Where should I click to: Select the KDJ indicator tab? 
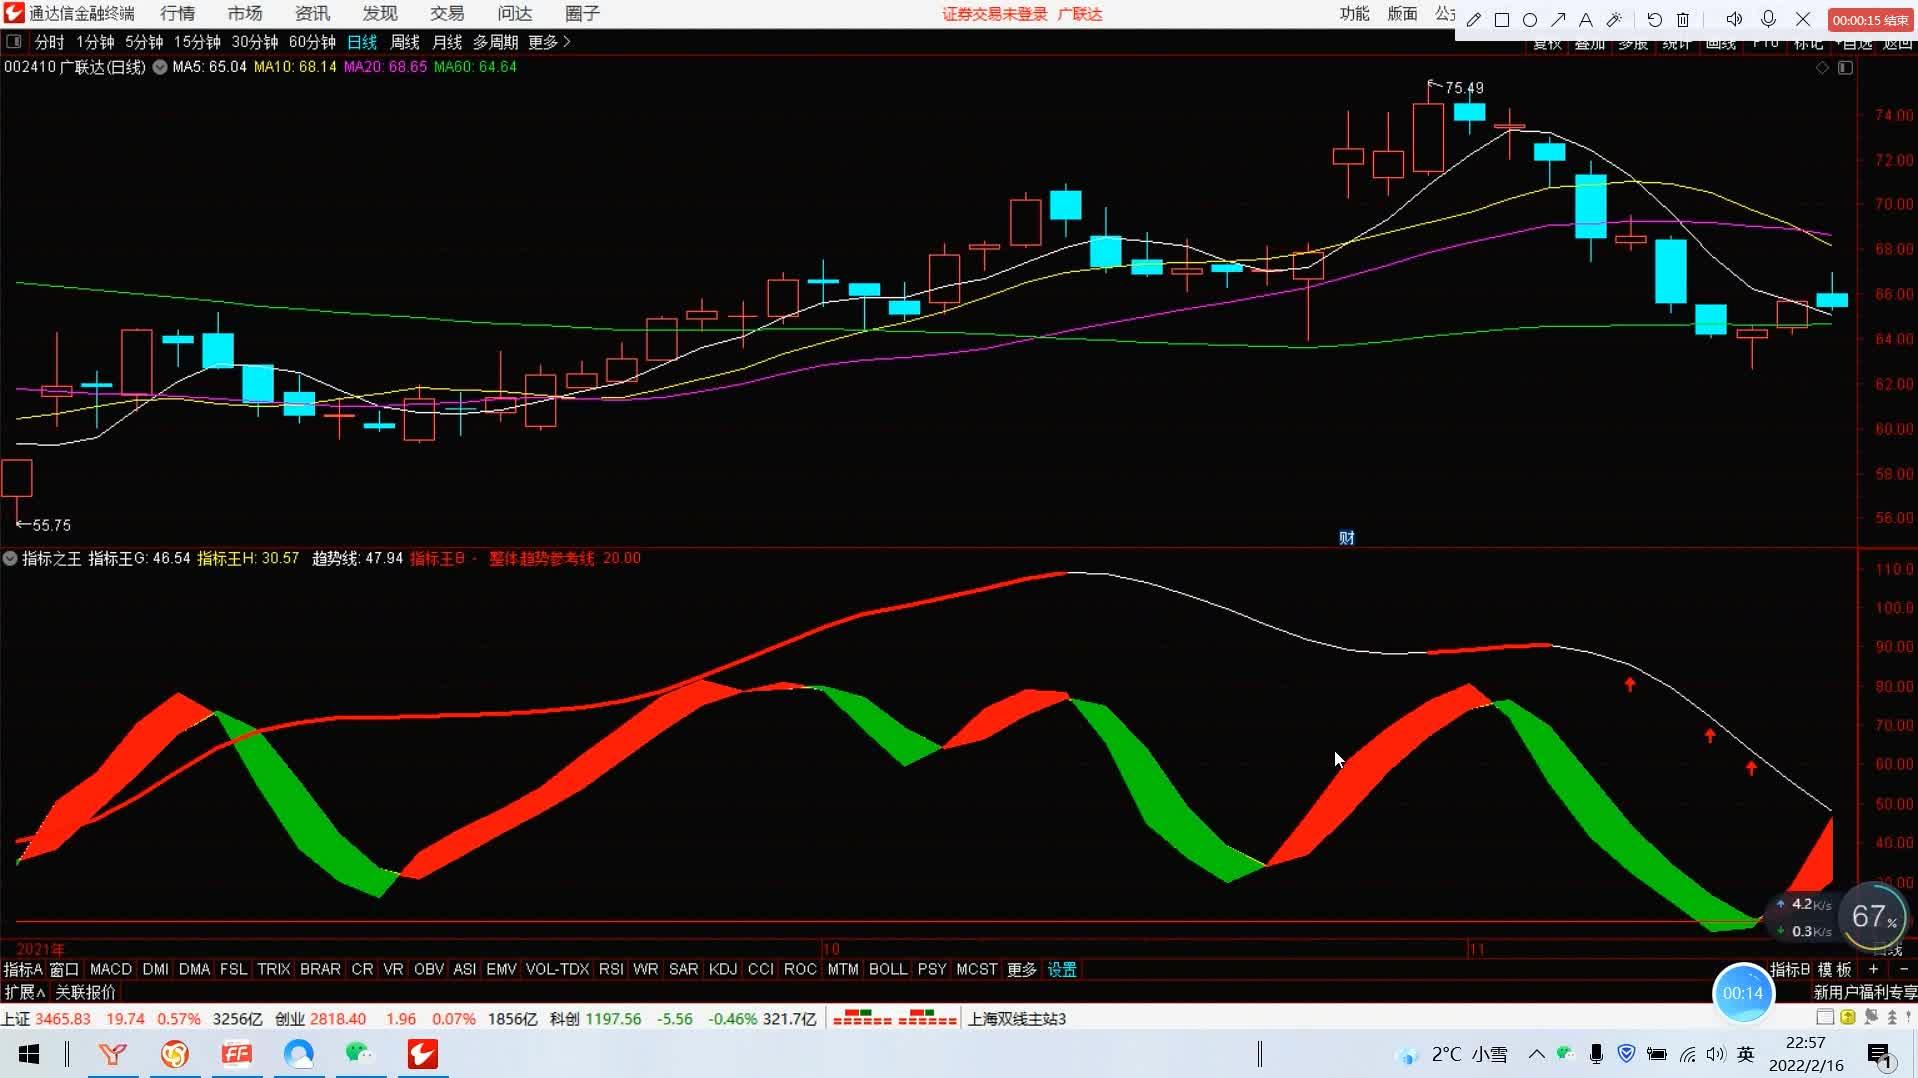[723, 969]
